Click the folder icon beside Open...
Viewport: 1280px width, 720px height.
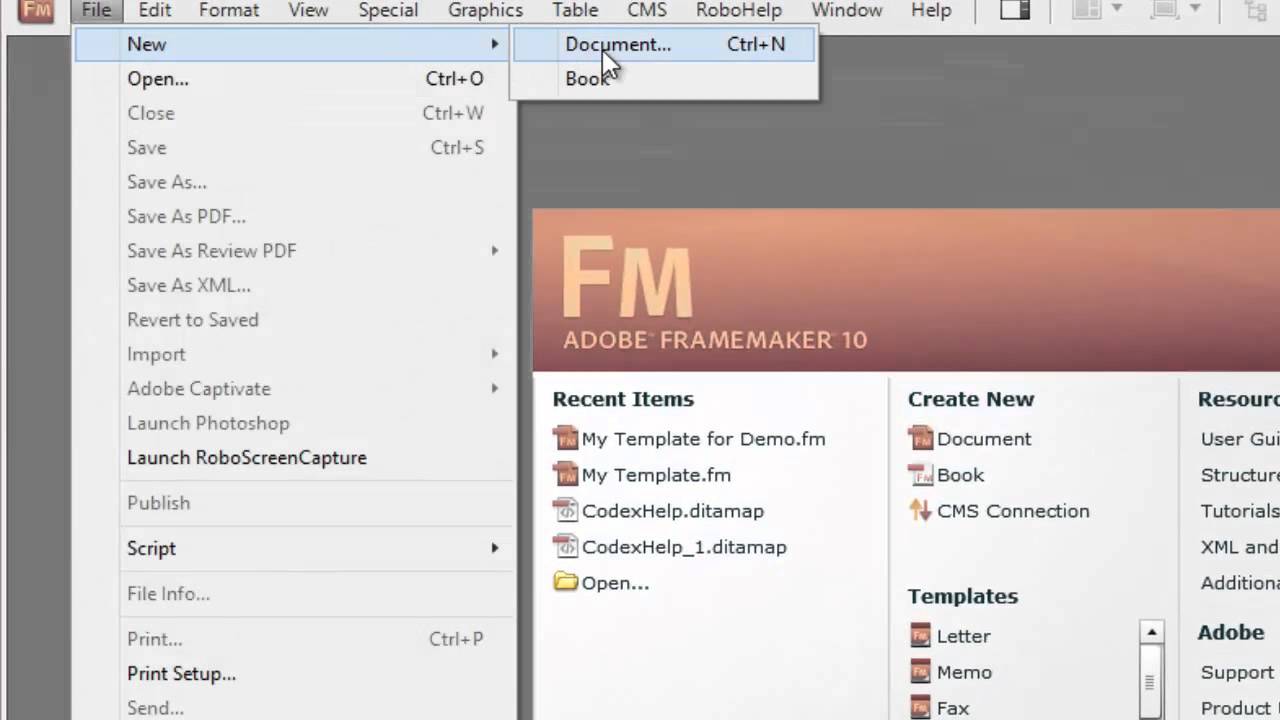tap(566, 582)
